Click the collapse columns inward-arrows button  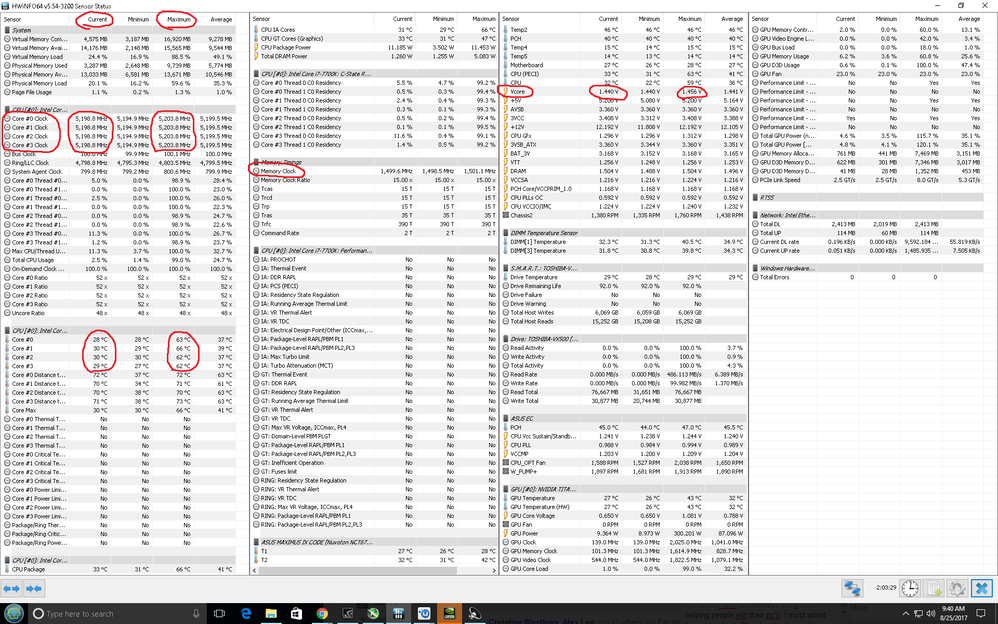coord(34,588)
